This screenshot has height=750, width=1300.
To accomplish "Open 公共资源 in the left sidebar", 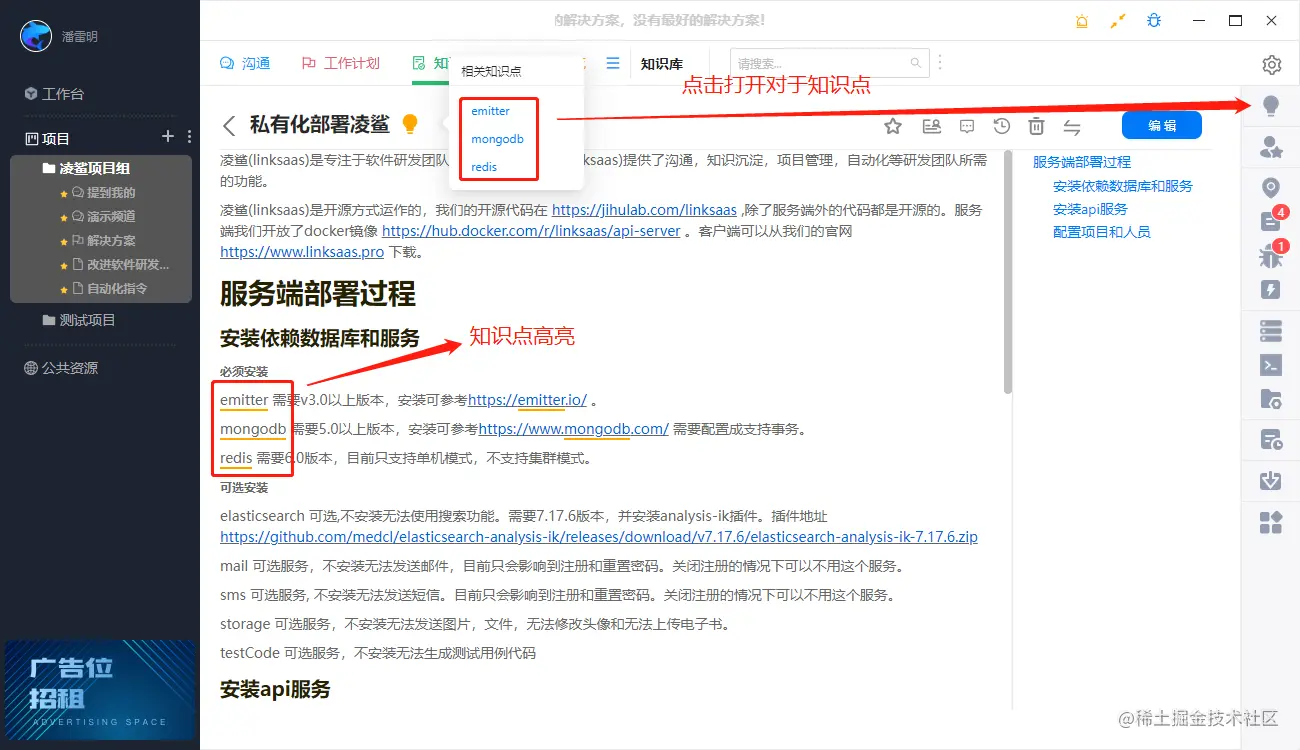I will tap(61, 368).
